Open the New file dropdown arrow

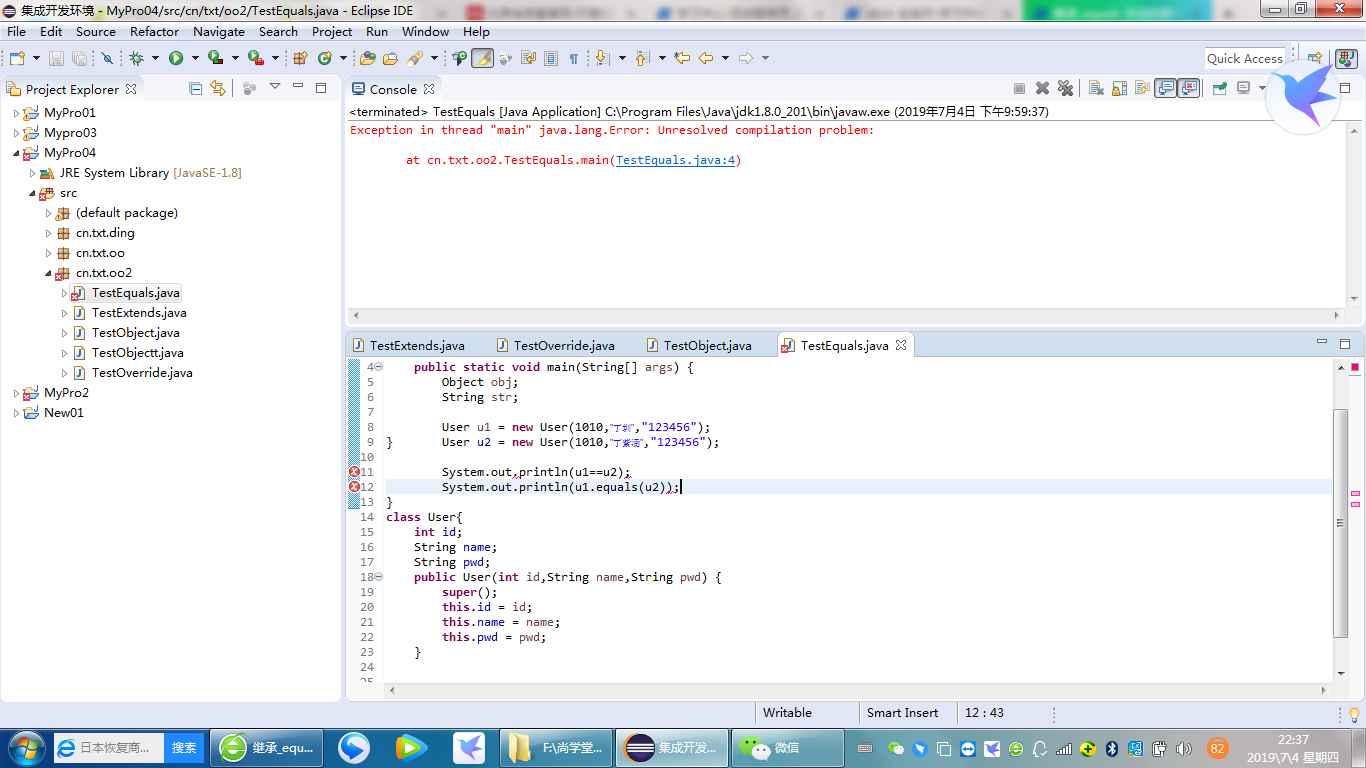[37, 58]
